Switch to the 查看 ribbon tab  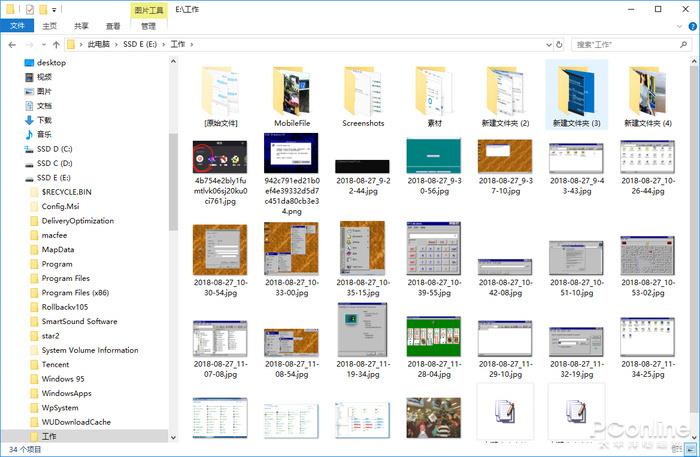click(113, 26)
